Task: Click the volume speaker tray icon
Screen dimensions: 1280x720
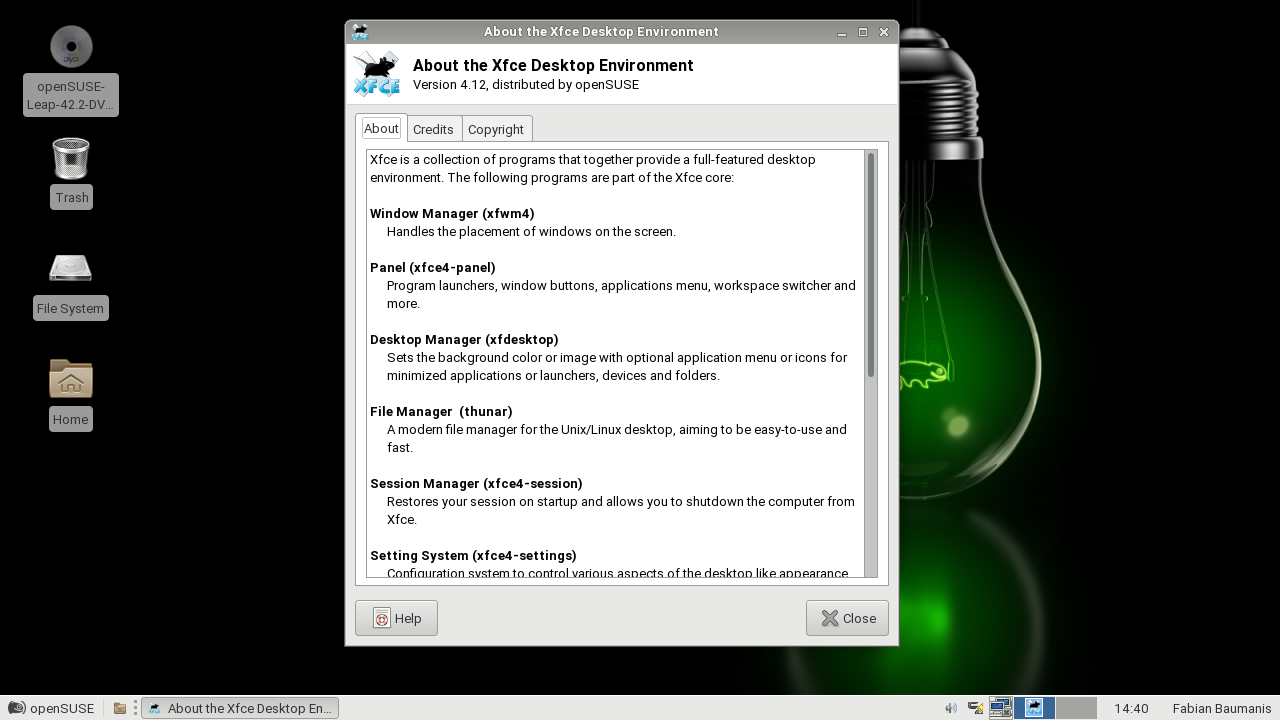Action: (951, 708)
